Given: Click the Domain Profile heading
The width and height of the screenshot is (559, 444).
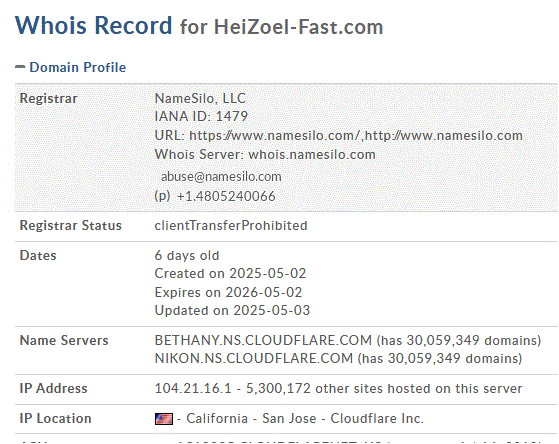Looking at the screenshot, I should [78, 67].
